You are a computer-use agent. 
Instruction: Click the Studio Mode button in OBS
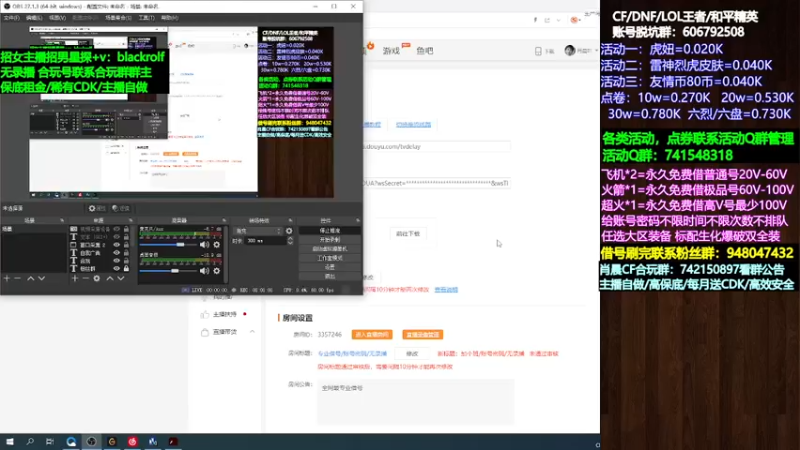point(330,258)
